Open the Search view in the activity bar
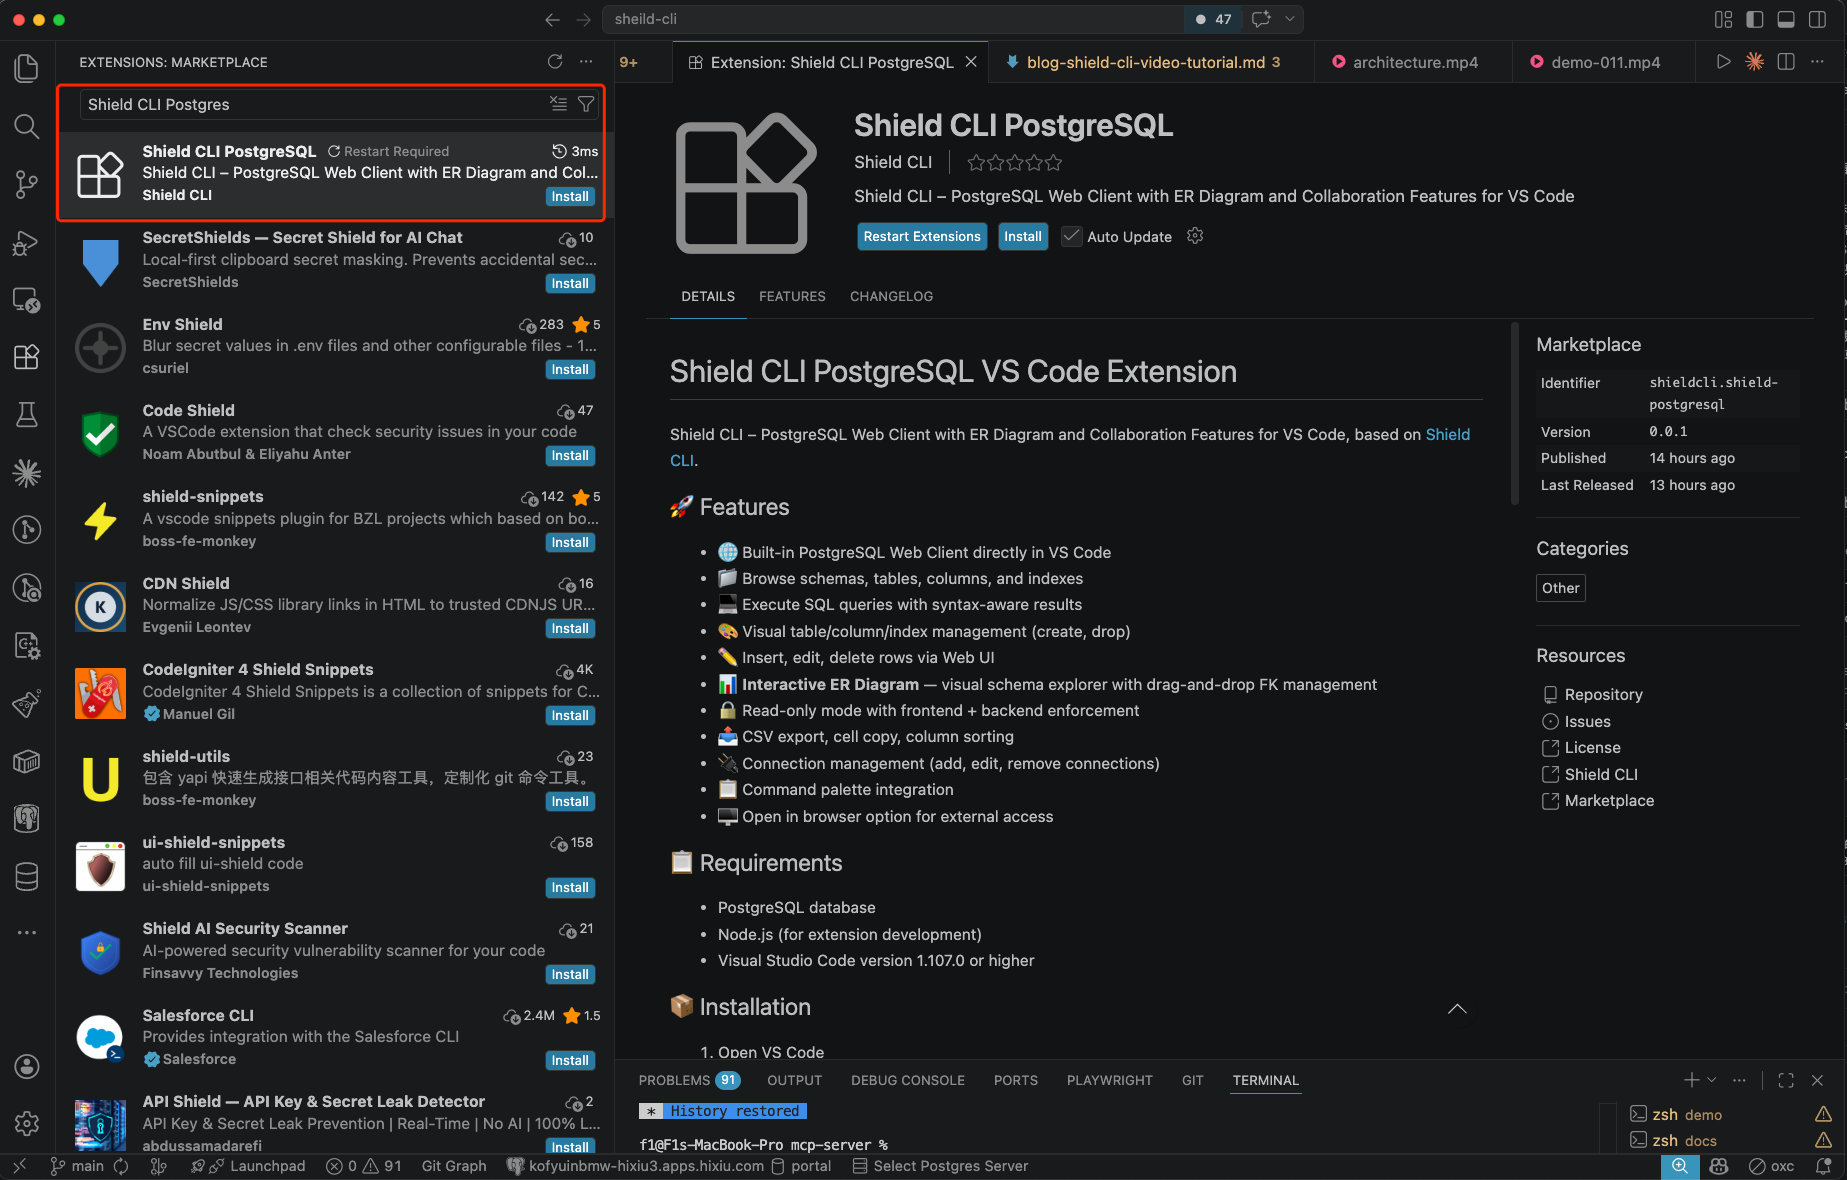This screenshot has width=1847, height=1180. coord(27,126)
